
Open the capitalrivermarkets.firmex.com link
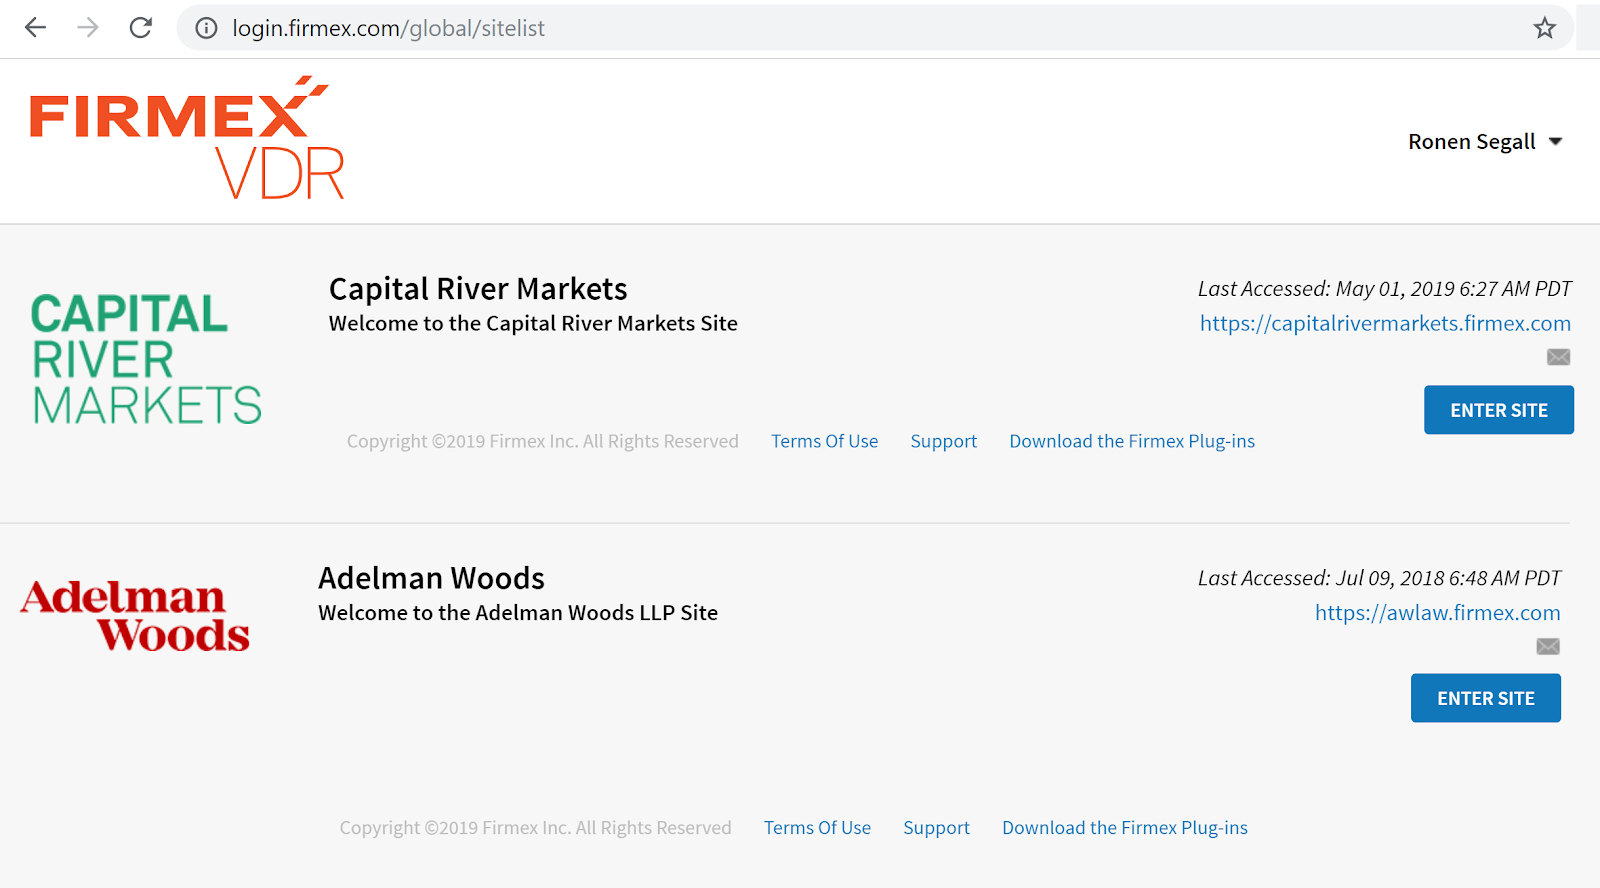[x=1385, y=323]
